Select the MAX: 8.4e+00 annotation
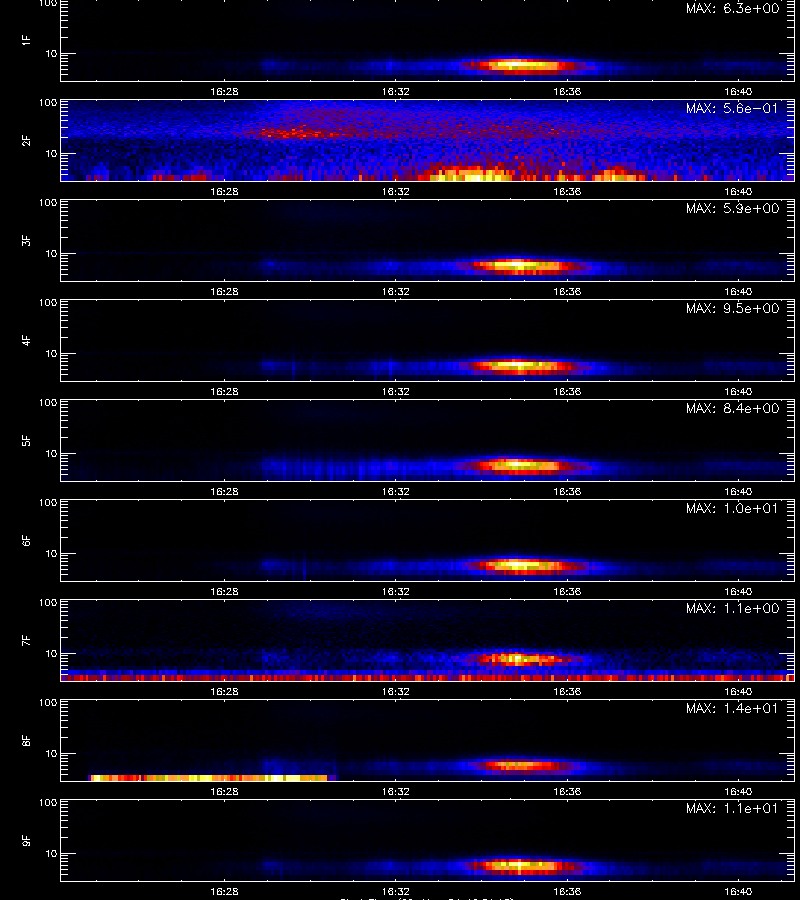800x900 pixels. [733, 408]
